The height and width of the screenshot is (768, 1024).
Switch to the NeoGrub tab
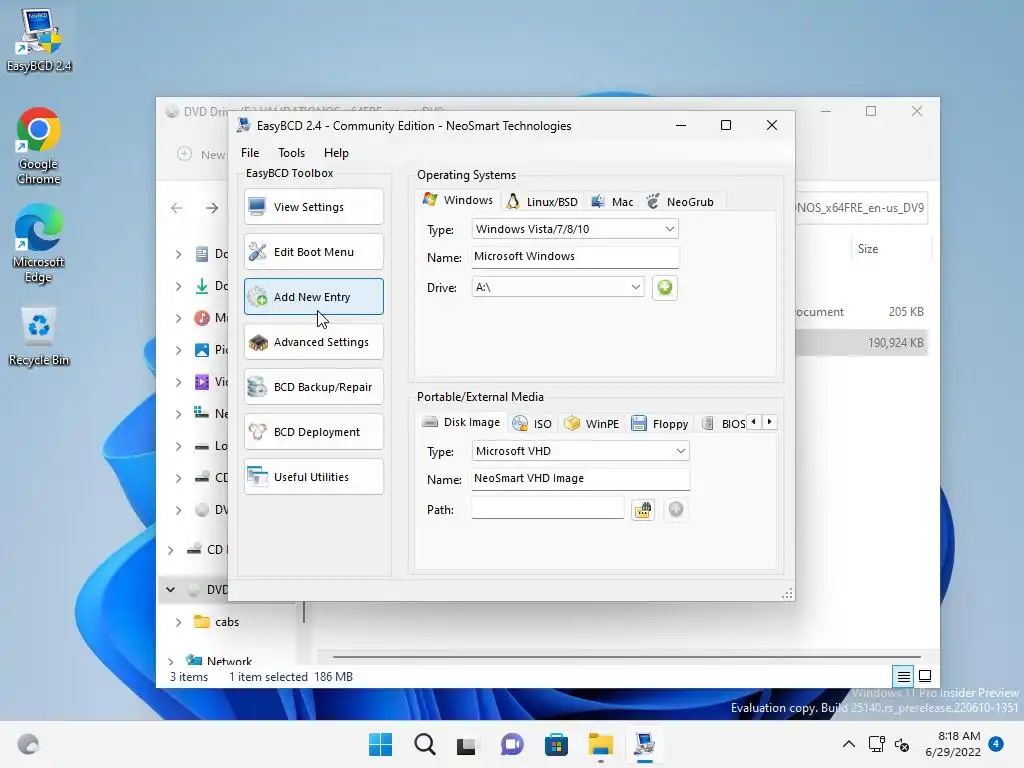click(680, 202)
